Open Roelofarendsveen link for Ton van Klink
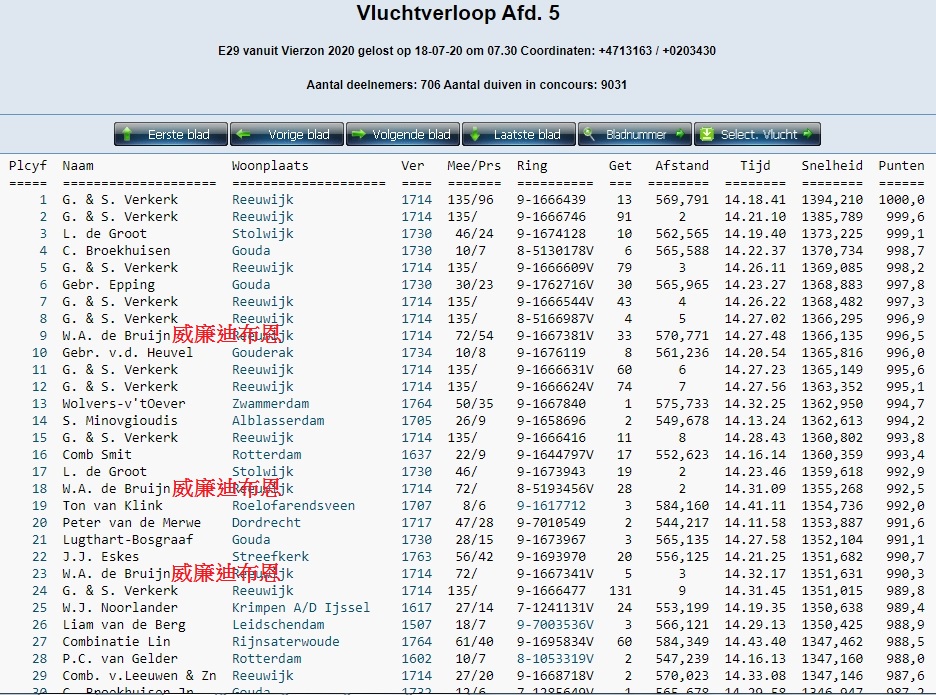The height and width of the screenshot is (695, 936). coord(294,506)
